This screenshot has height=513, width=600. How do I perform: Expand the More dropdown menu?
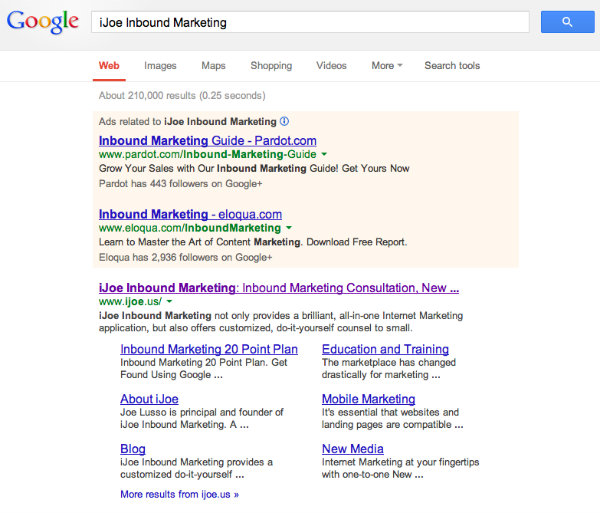pos(387,66)
